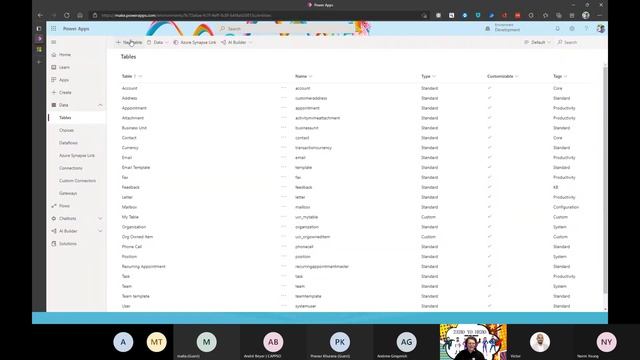Viewport: 640px width, 360px height.
Task: Open more options for Mailbox row
Action: coord(284,207)
